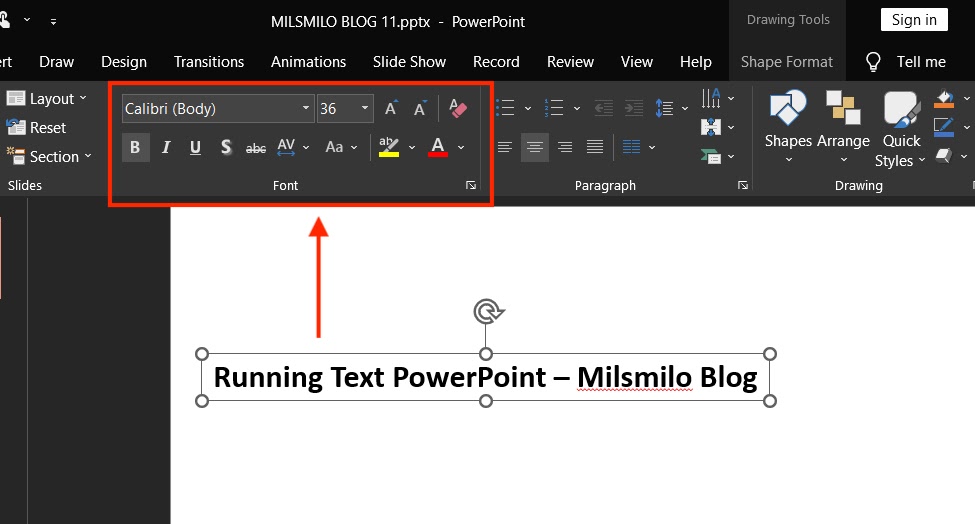Switch to Slide Show tab
This screenshot has height=524, width=975.
[409, 62]
